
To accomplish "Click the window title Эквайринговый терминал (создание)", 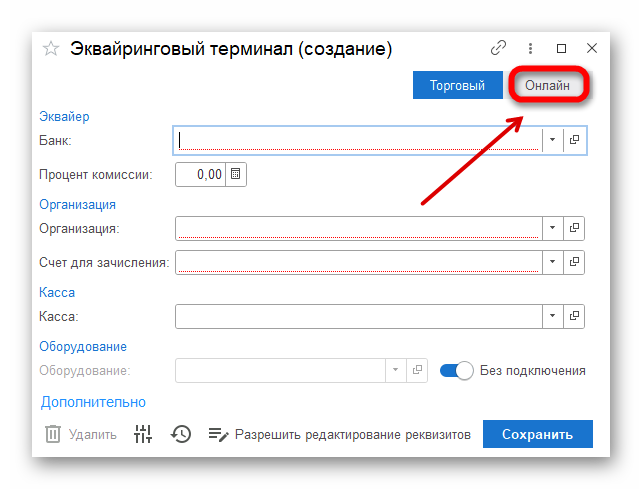I will (231, 49).
